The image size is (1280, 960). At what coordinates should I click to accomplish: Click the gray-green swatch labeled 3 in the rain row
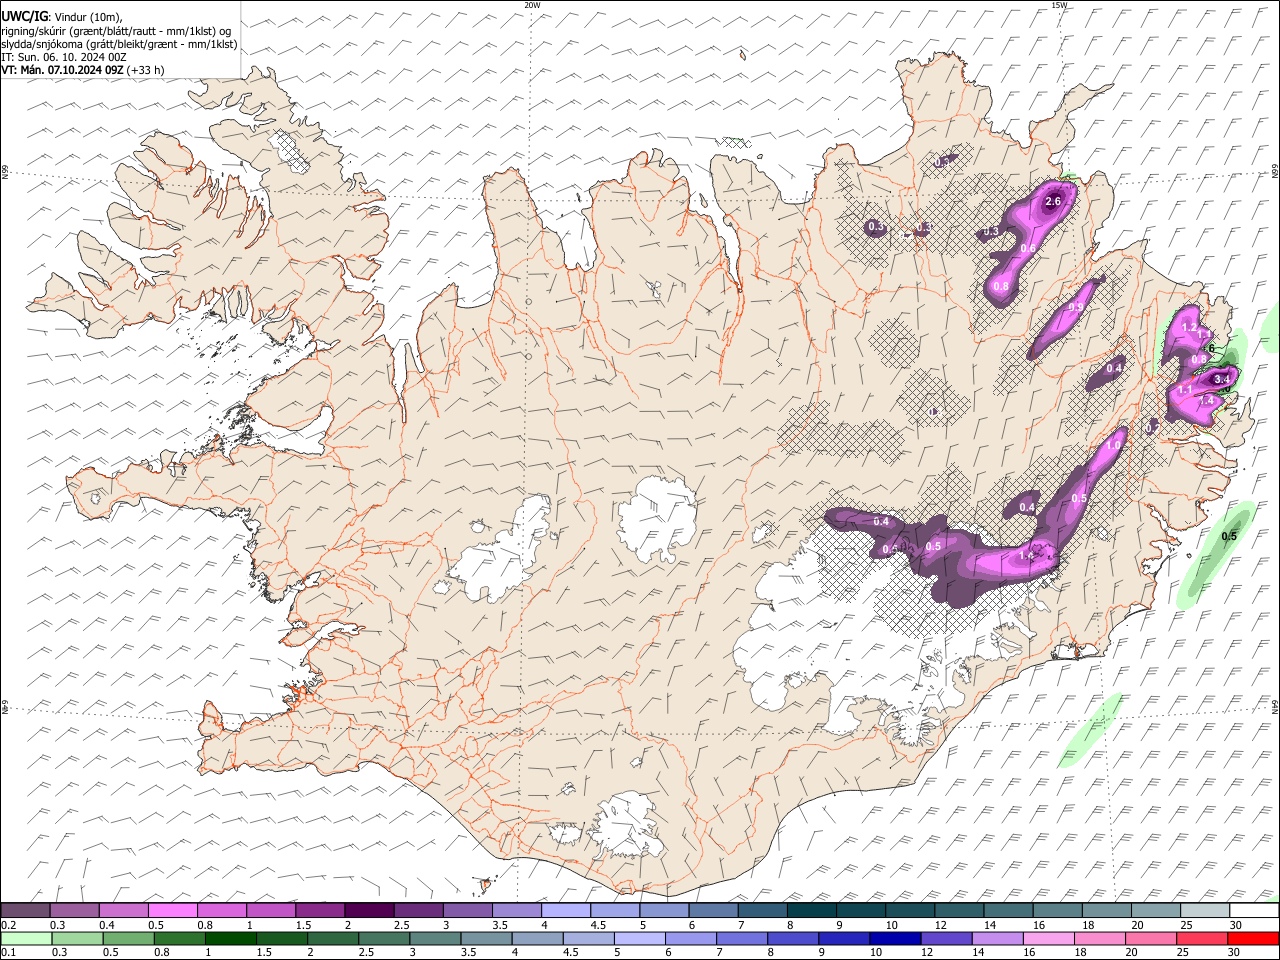coord(435,938)
